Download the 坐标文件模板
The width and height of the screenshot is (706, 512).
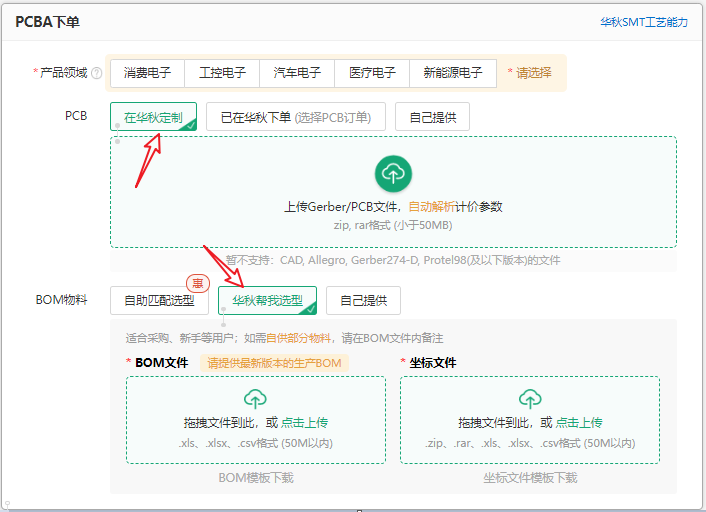click(x=530, y=478)
